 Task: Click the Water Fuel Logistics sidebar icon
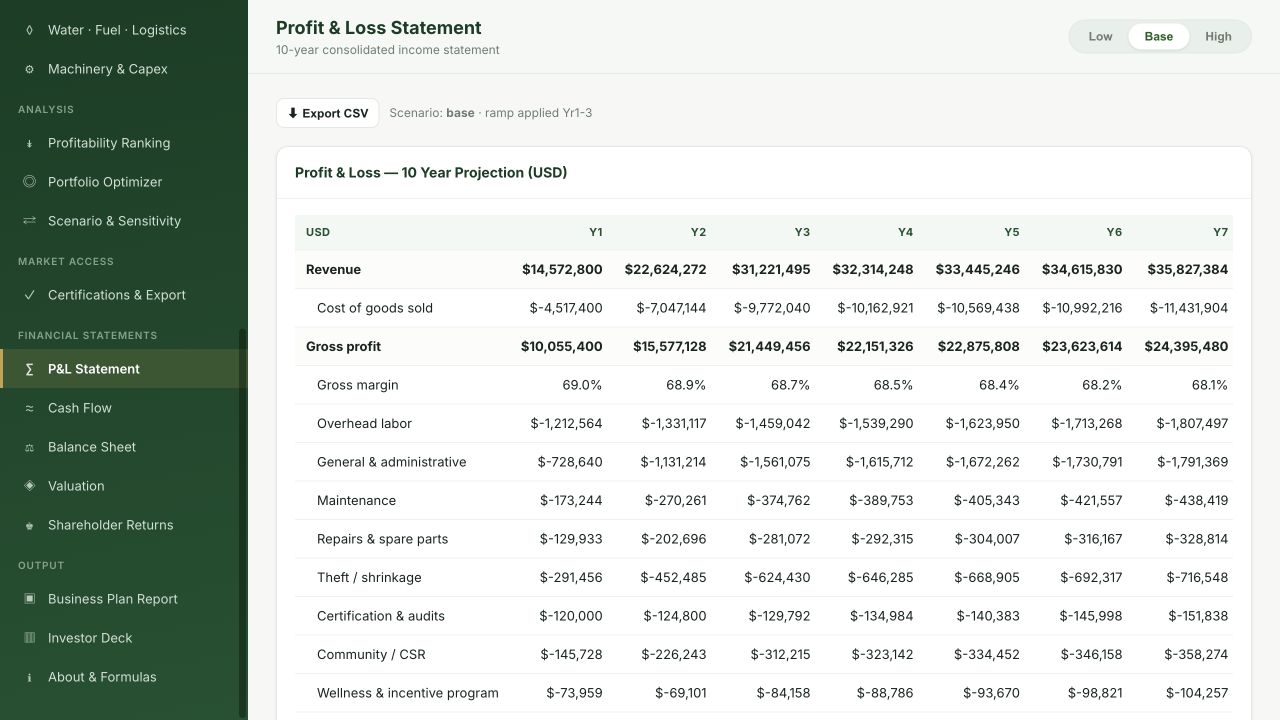tap(29, 30)
